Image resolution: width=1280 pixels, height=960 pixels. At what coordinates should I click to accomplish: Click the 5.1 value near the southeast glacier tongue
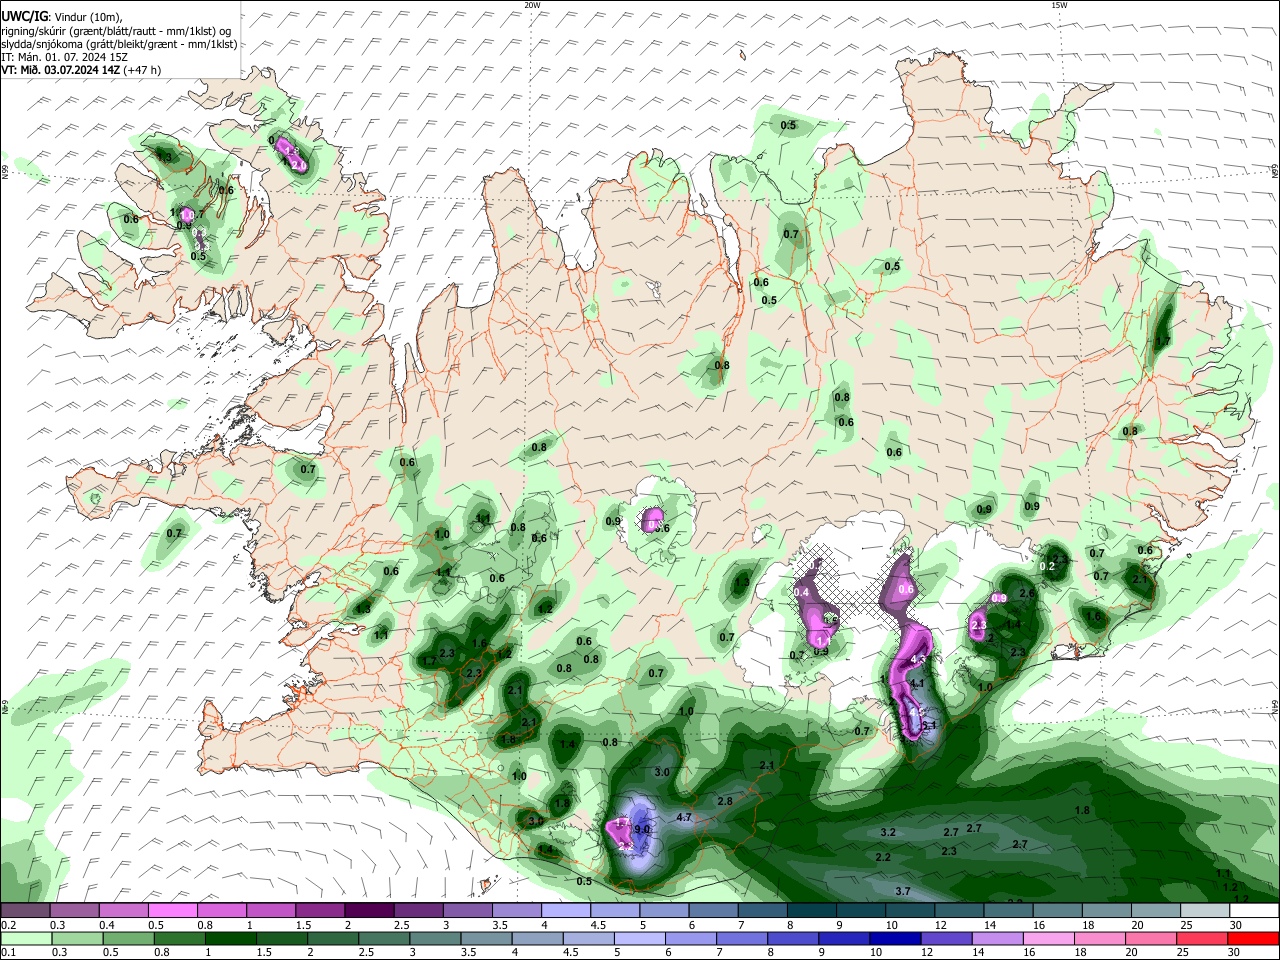coord(928,725)
